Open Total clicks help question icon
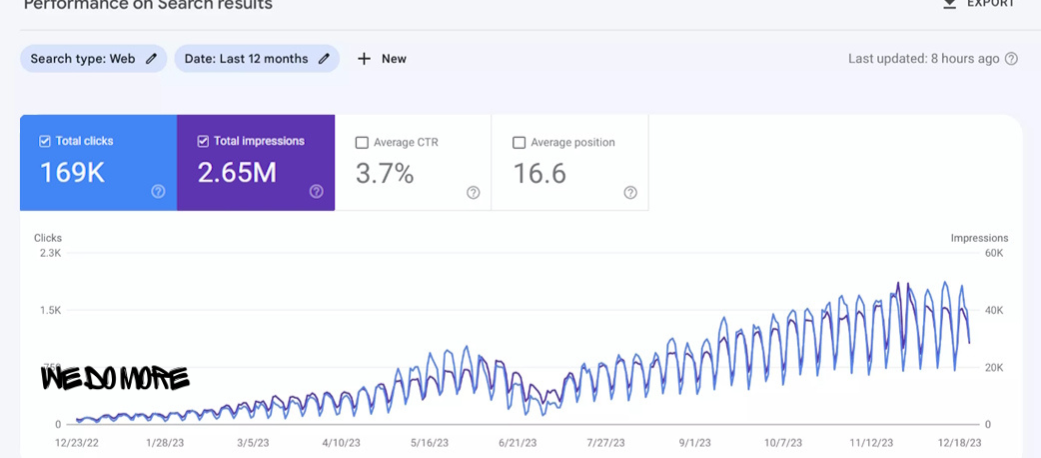Viewport: 1041px width, 458px height. 158,192
